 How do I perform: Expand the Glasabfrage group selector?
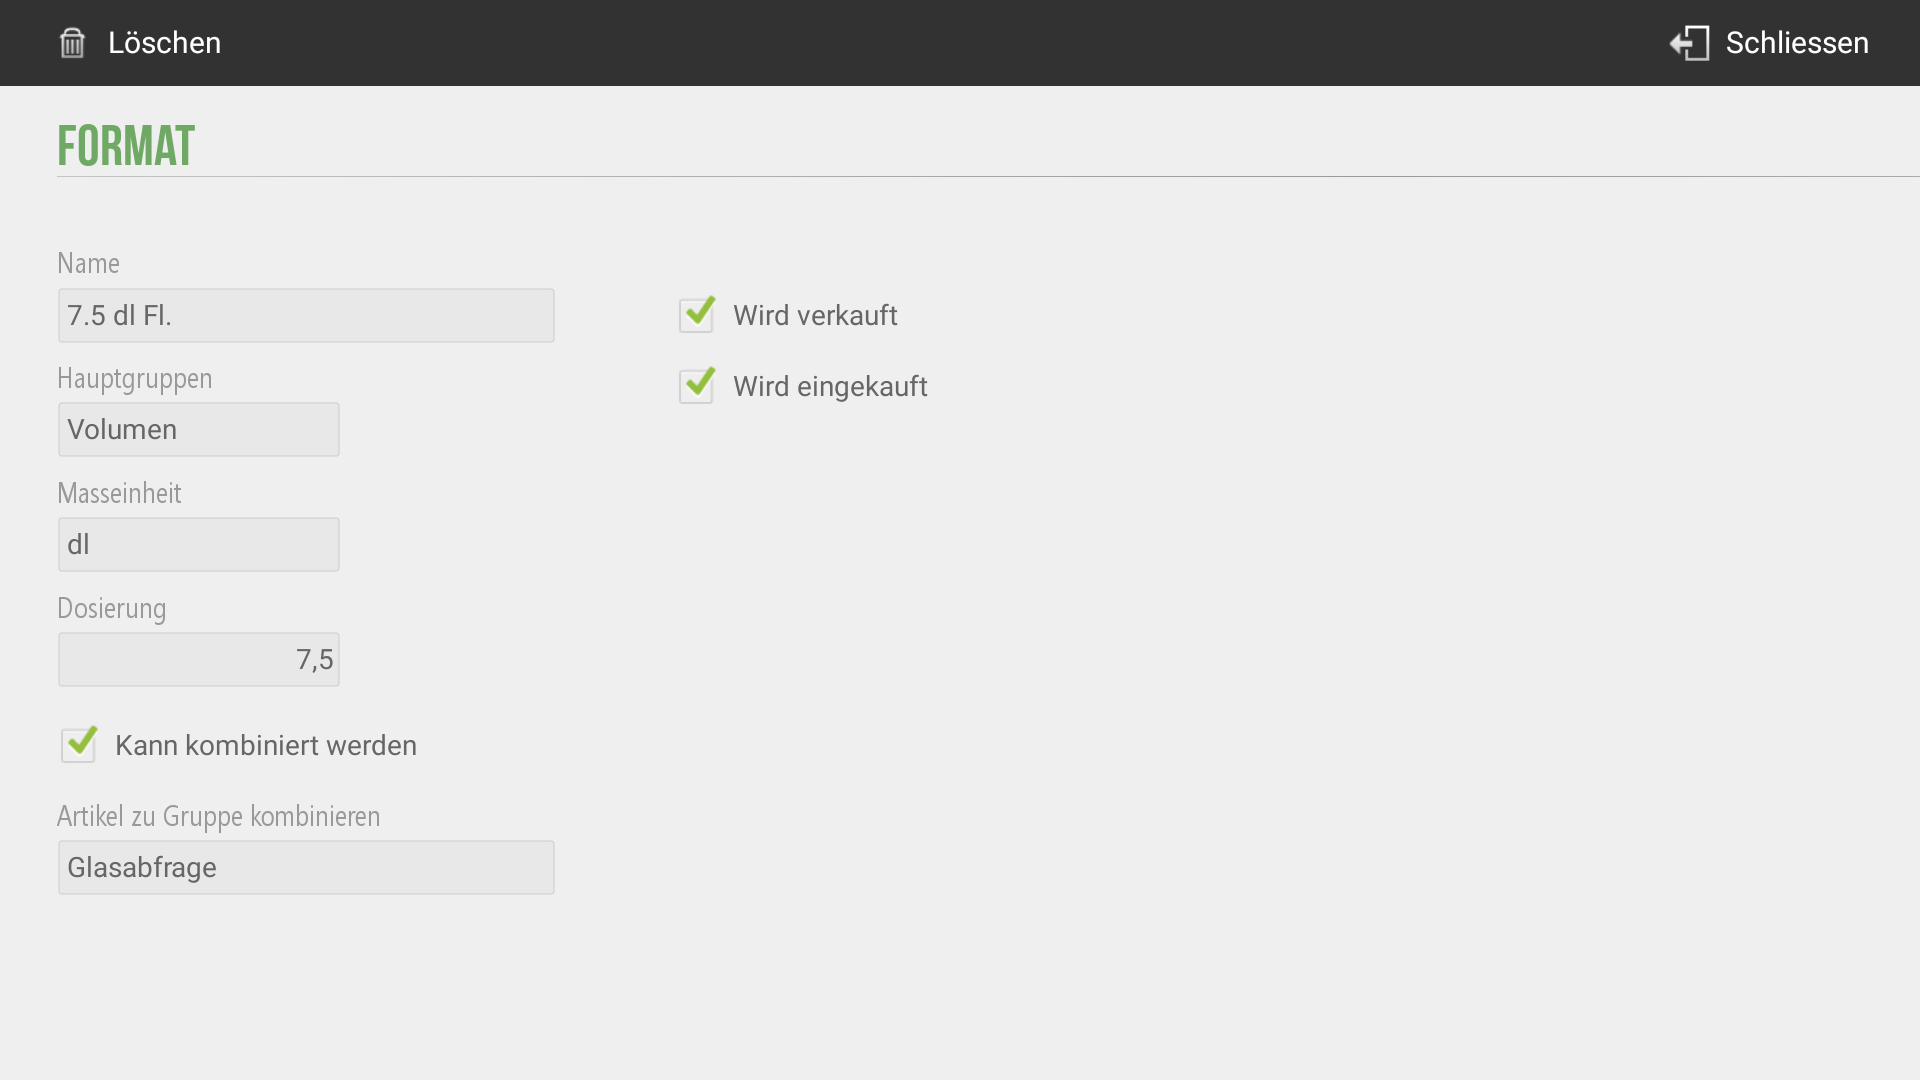coord(306,868)
